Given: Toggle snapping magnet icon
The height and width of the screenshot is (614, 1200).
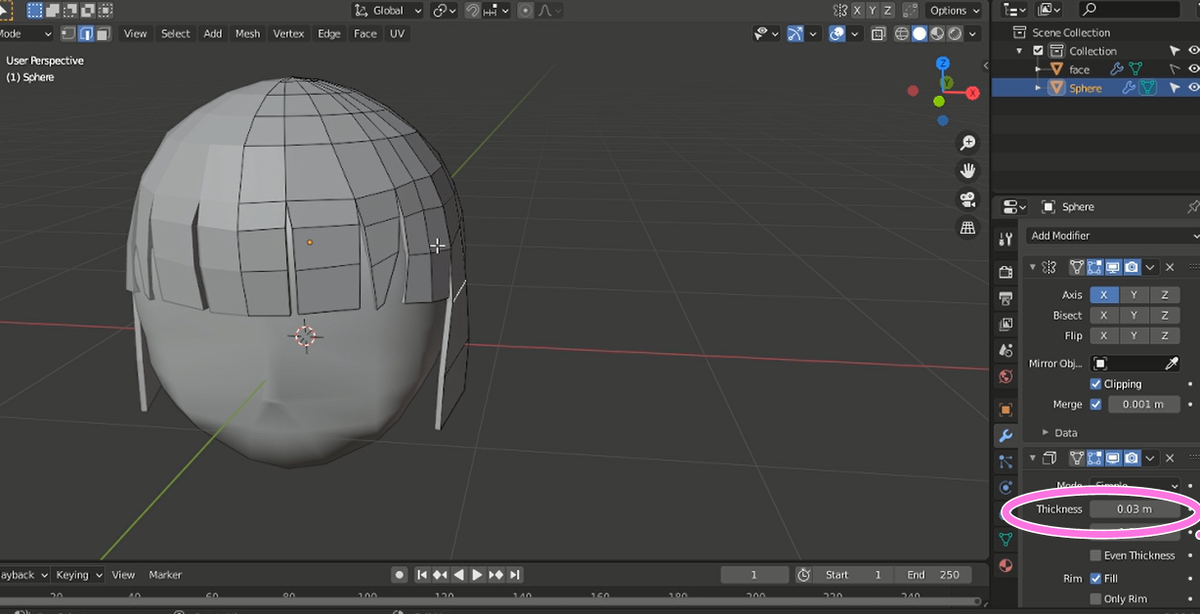Looking at the screenshot, I should (473, 10).
